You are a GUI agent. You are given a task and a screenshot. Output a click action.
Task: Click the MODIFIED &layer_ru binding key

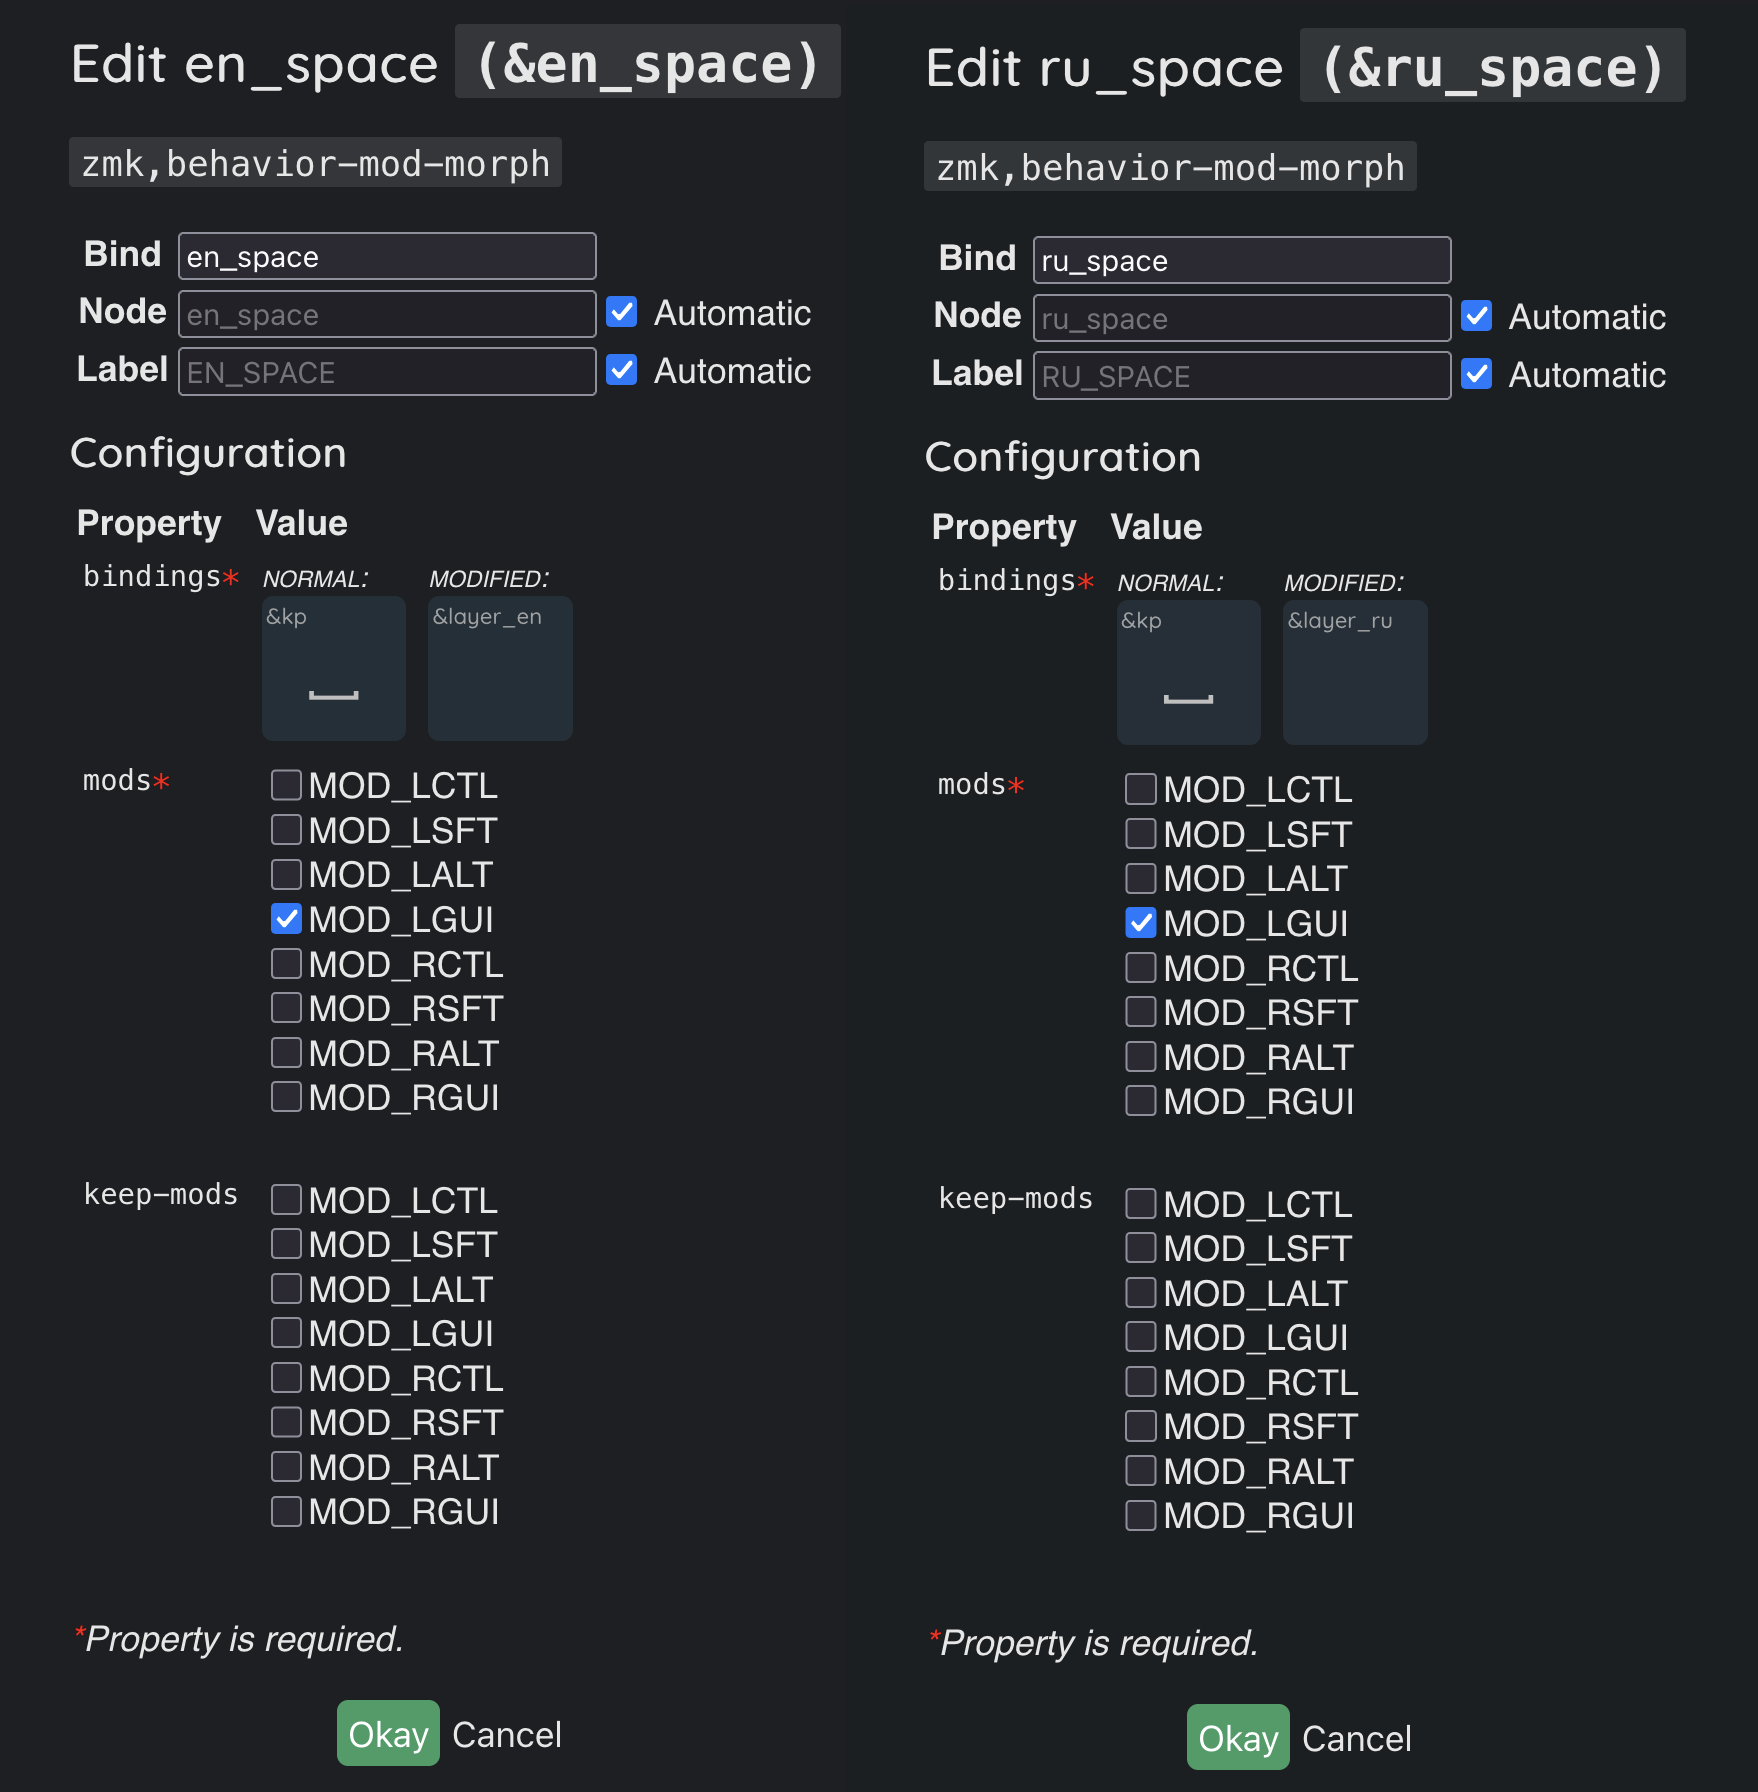[x=1354, y=672]
